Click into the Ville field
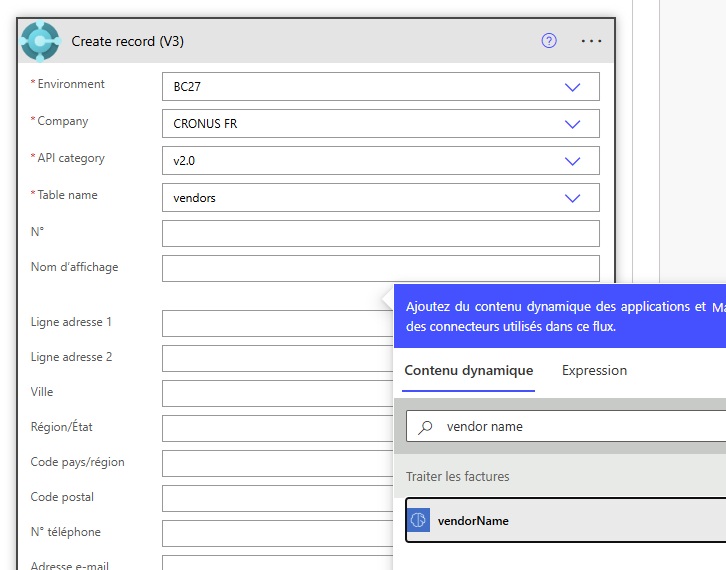The image size is (726, 570). click(x=275, y=393)
